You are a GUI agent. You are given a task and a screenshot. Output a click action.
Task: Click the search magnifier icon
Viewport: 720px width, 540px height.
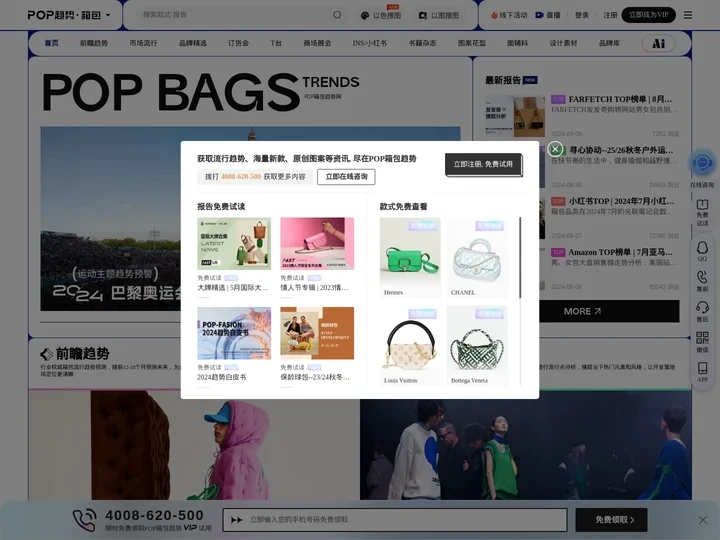(337, 15)
